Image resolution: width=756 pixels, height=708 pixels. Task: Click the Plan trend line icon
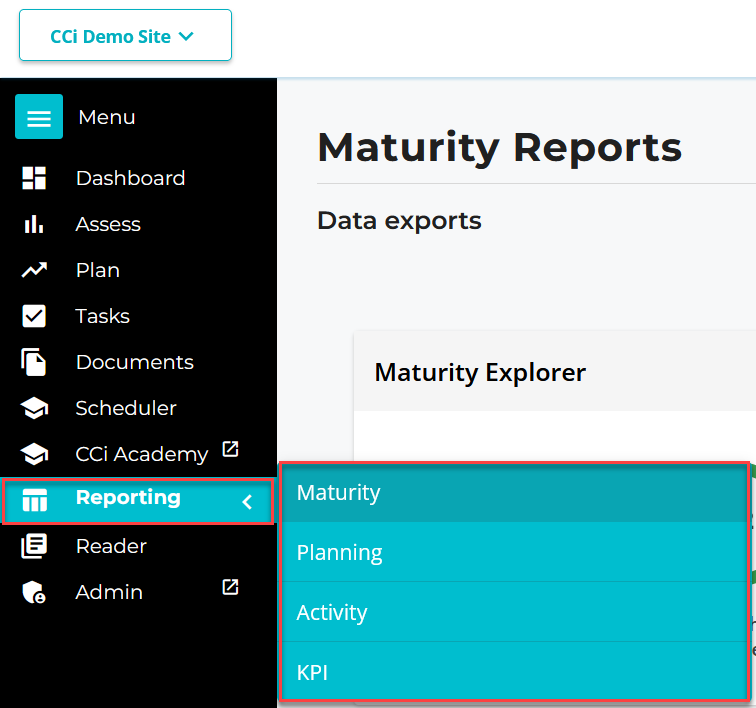pyautogui.click(x=34, y=270)
